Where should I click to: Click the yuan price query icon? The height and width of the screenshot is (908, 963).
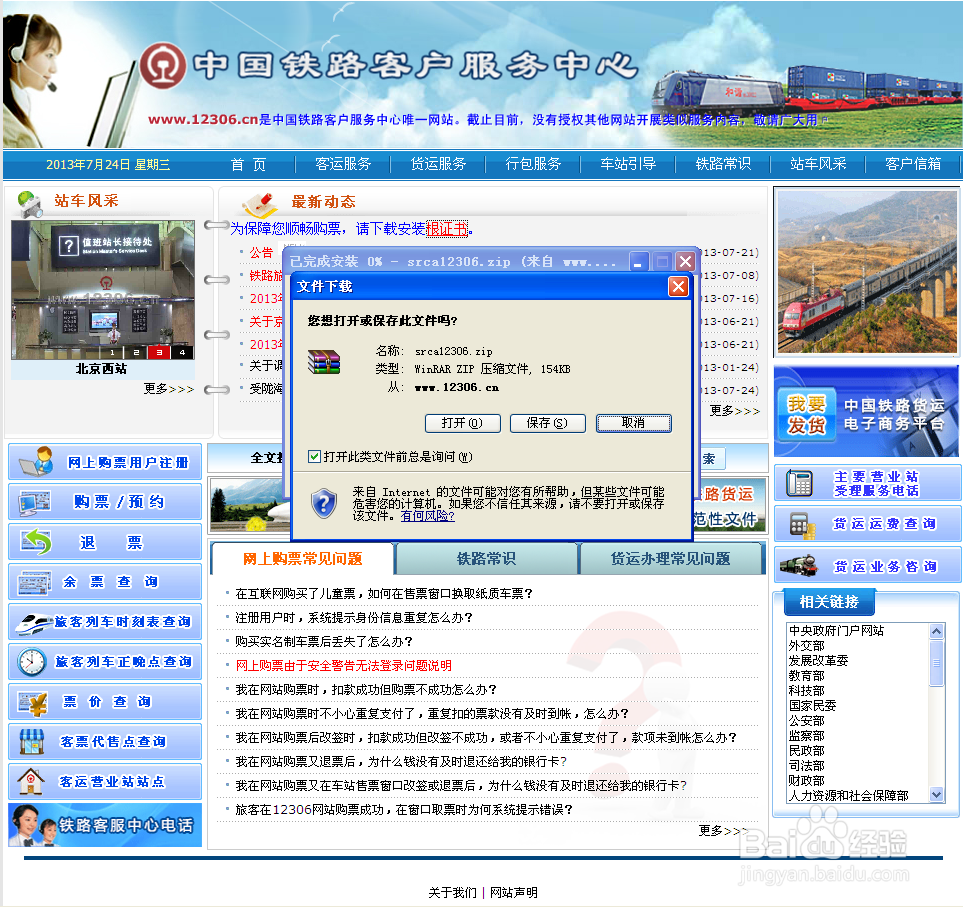pyautogui.click(x=33, y=703)
